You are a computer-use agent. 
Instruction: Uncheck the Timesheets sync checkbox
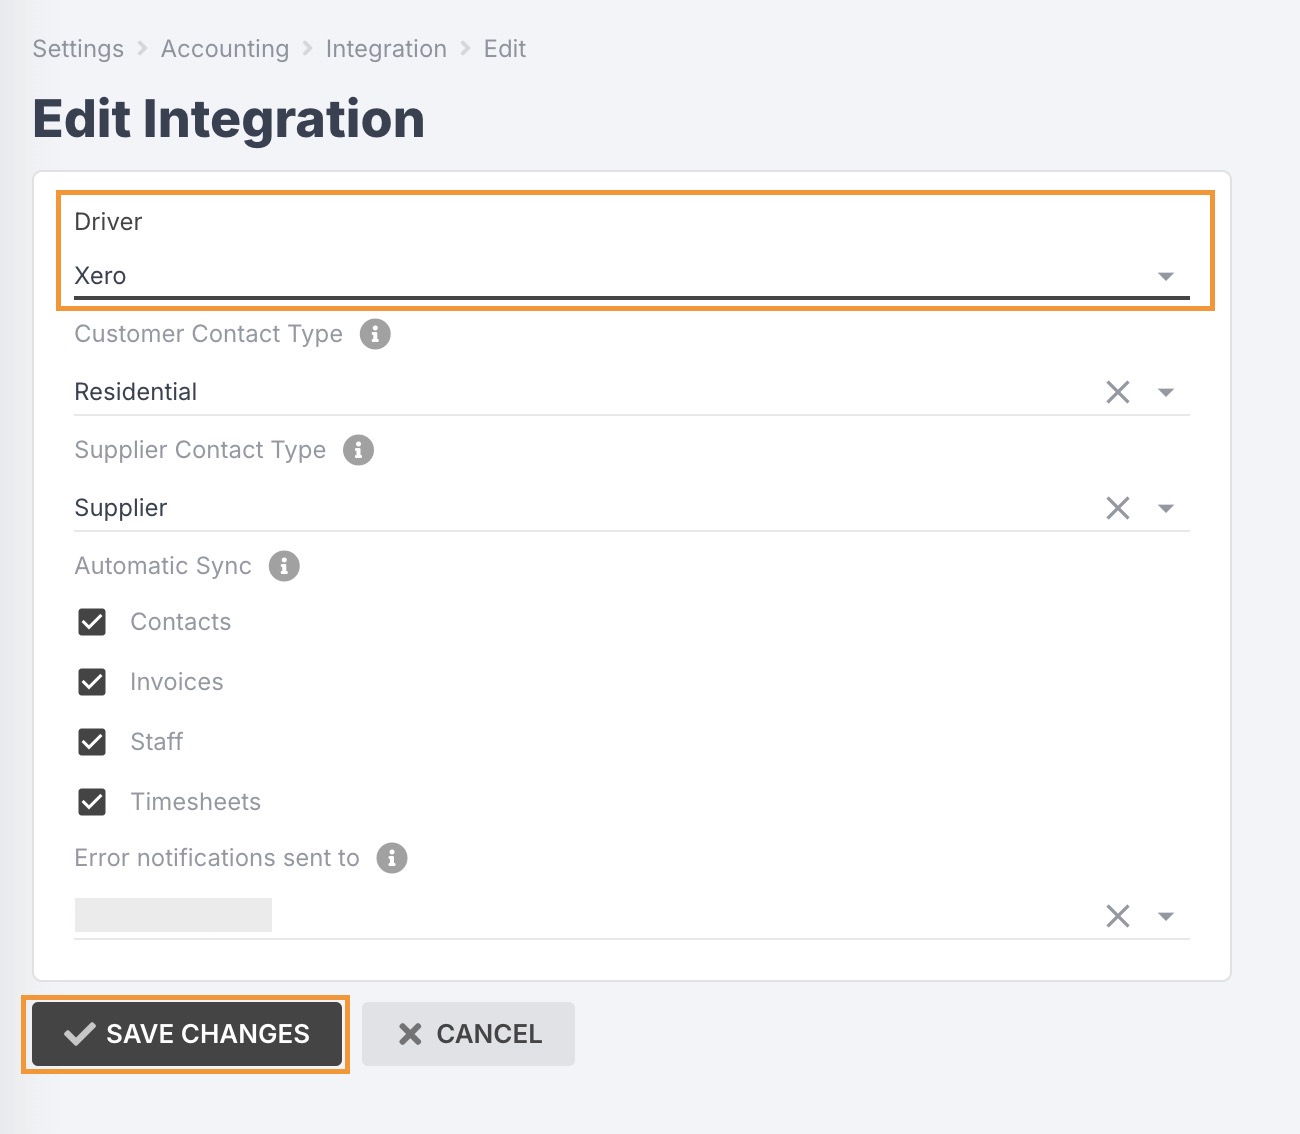[92, 802]
